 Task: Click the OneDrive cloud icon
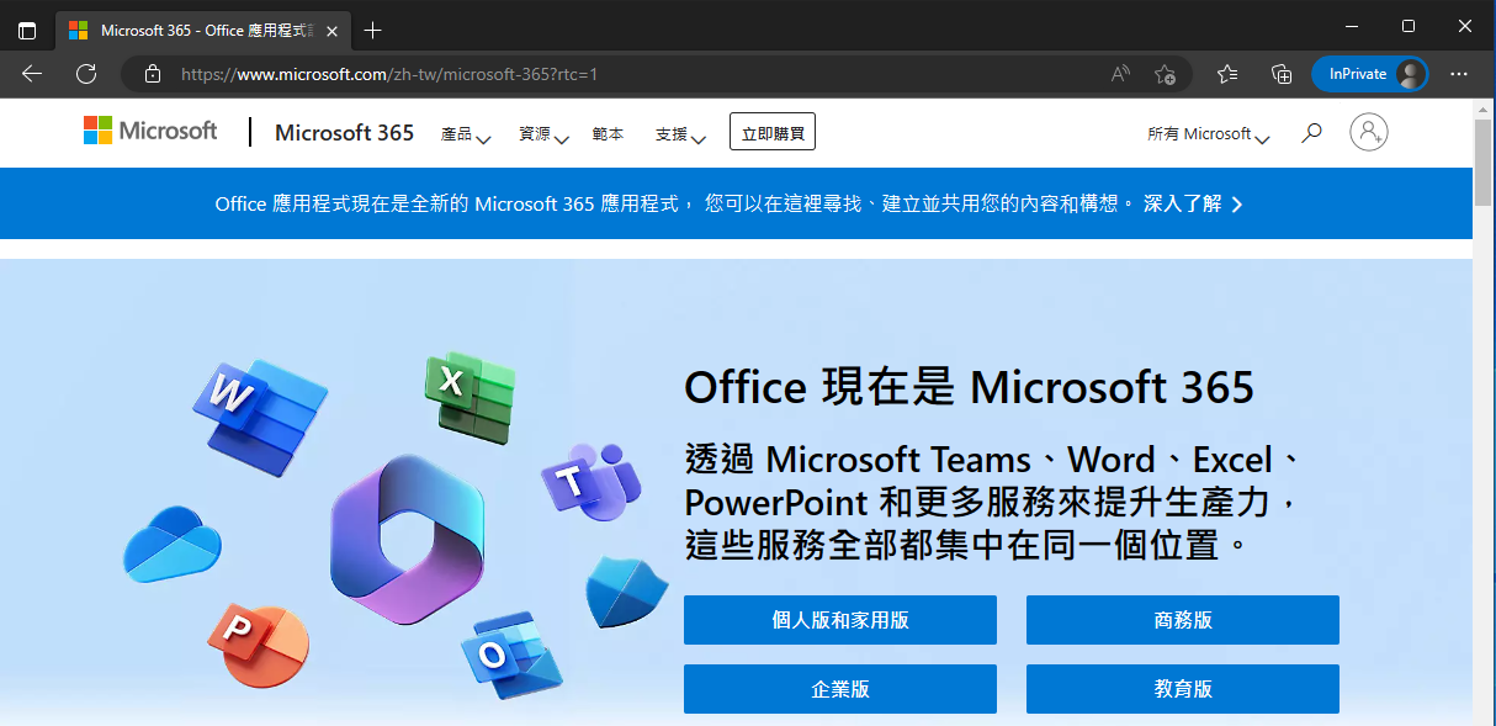tap(172, 545)
